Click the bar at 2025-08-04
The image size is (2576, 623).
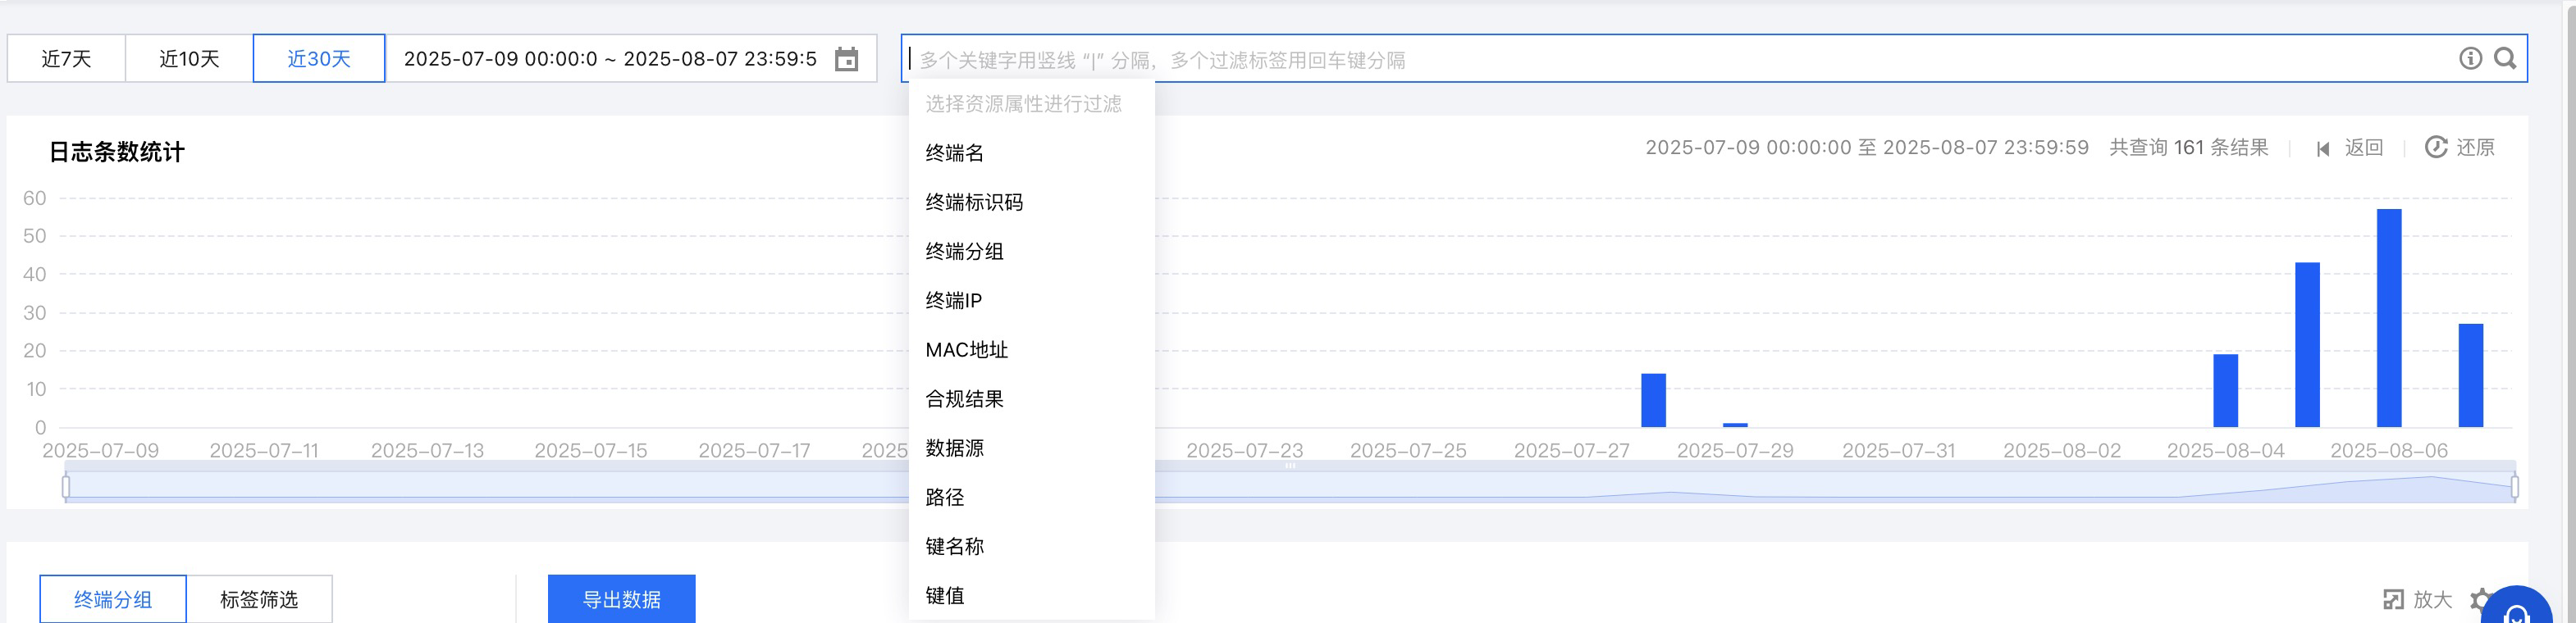tap(2225, 390)
